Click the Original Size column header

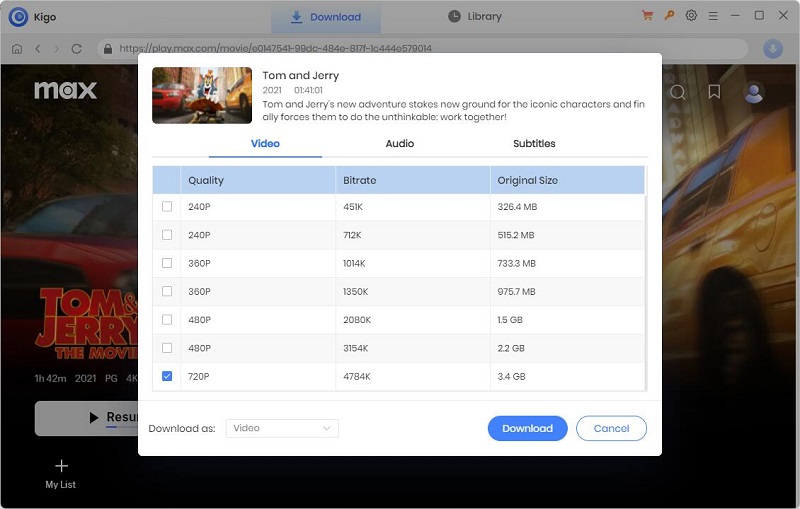[567, 180]
